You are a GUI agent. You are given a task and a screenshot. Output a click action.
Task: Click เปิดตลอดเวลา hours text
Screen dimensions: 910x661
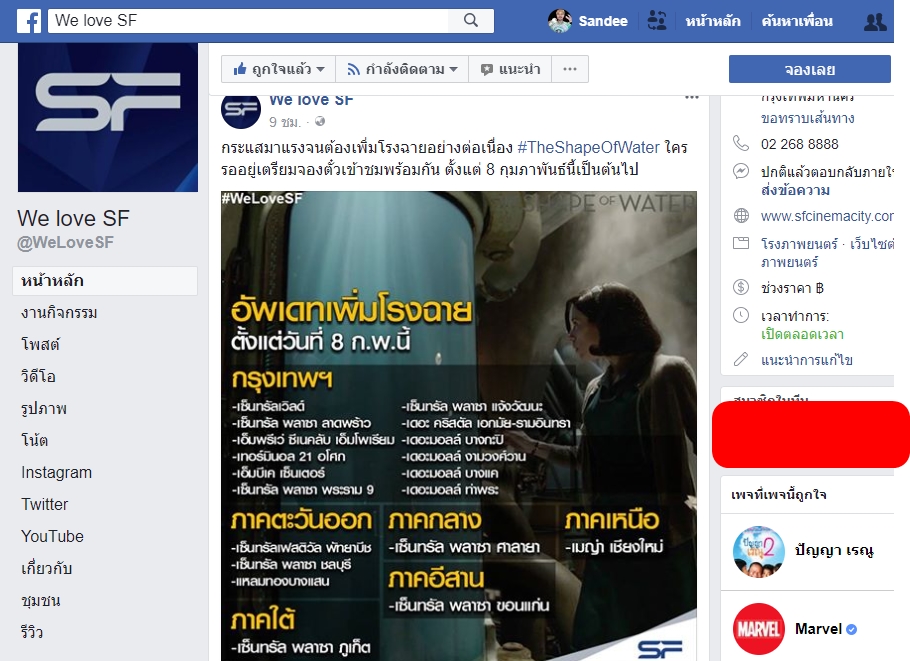802,334
